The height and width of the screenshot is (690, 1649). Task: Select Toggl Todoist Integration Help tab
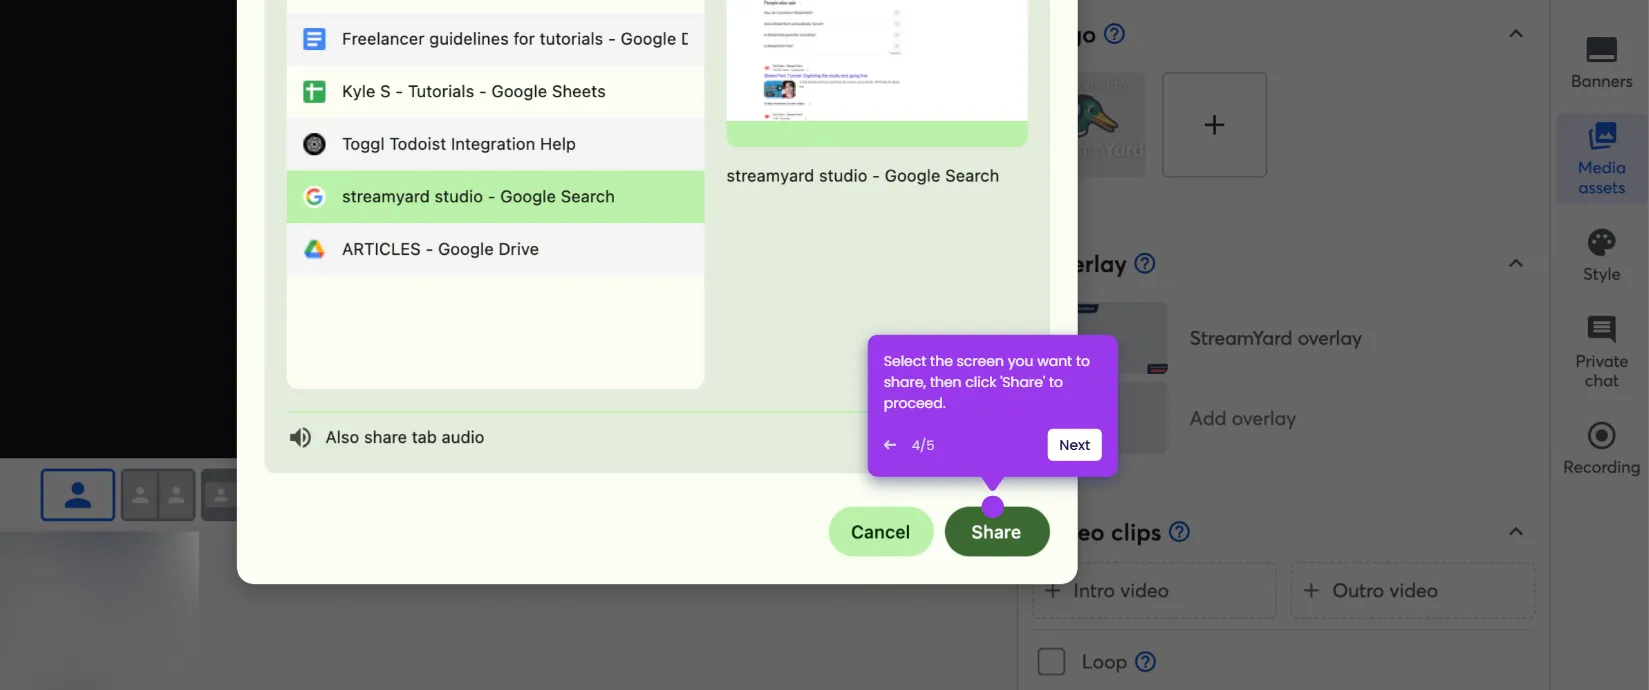495,144
